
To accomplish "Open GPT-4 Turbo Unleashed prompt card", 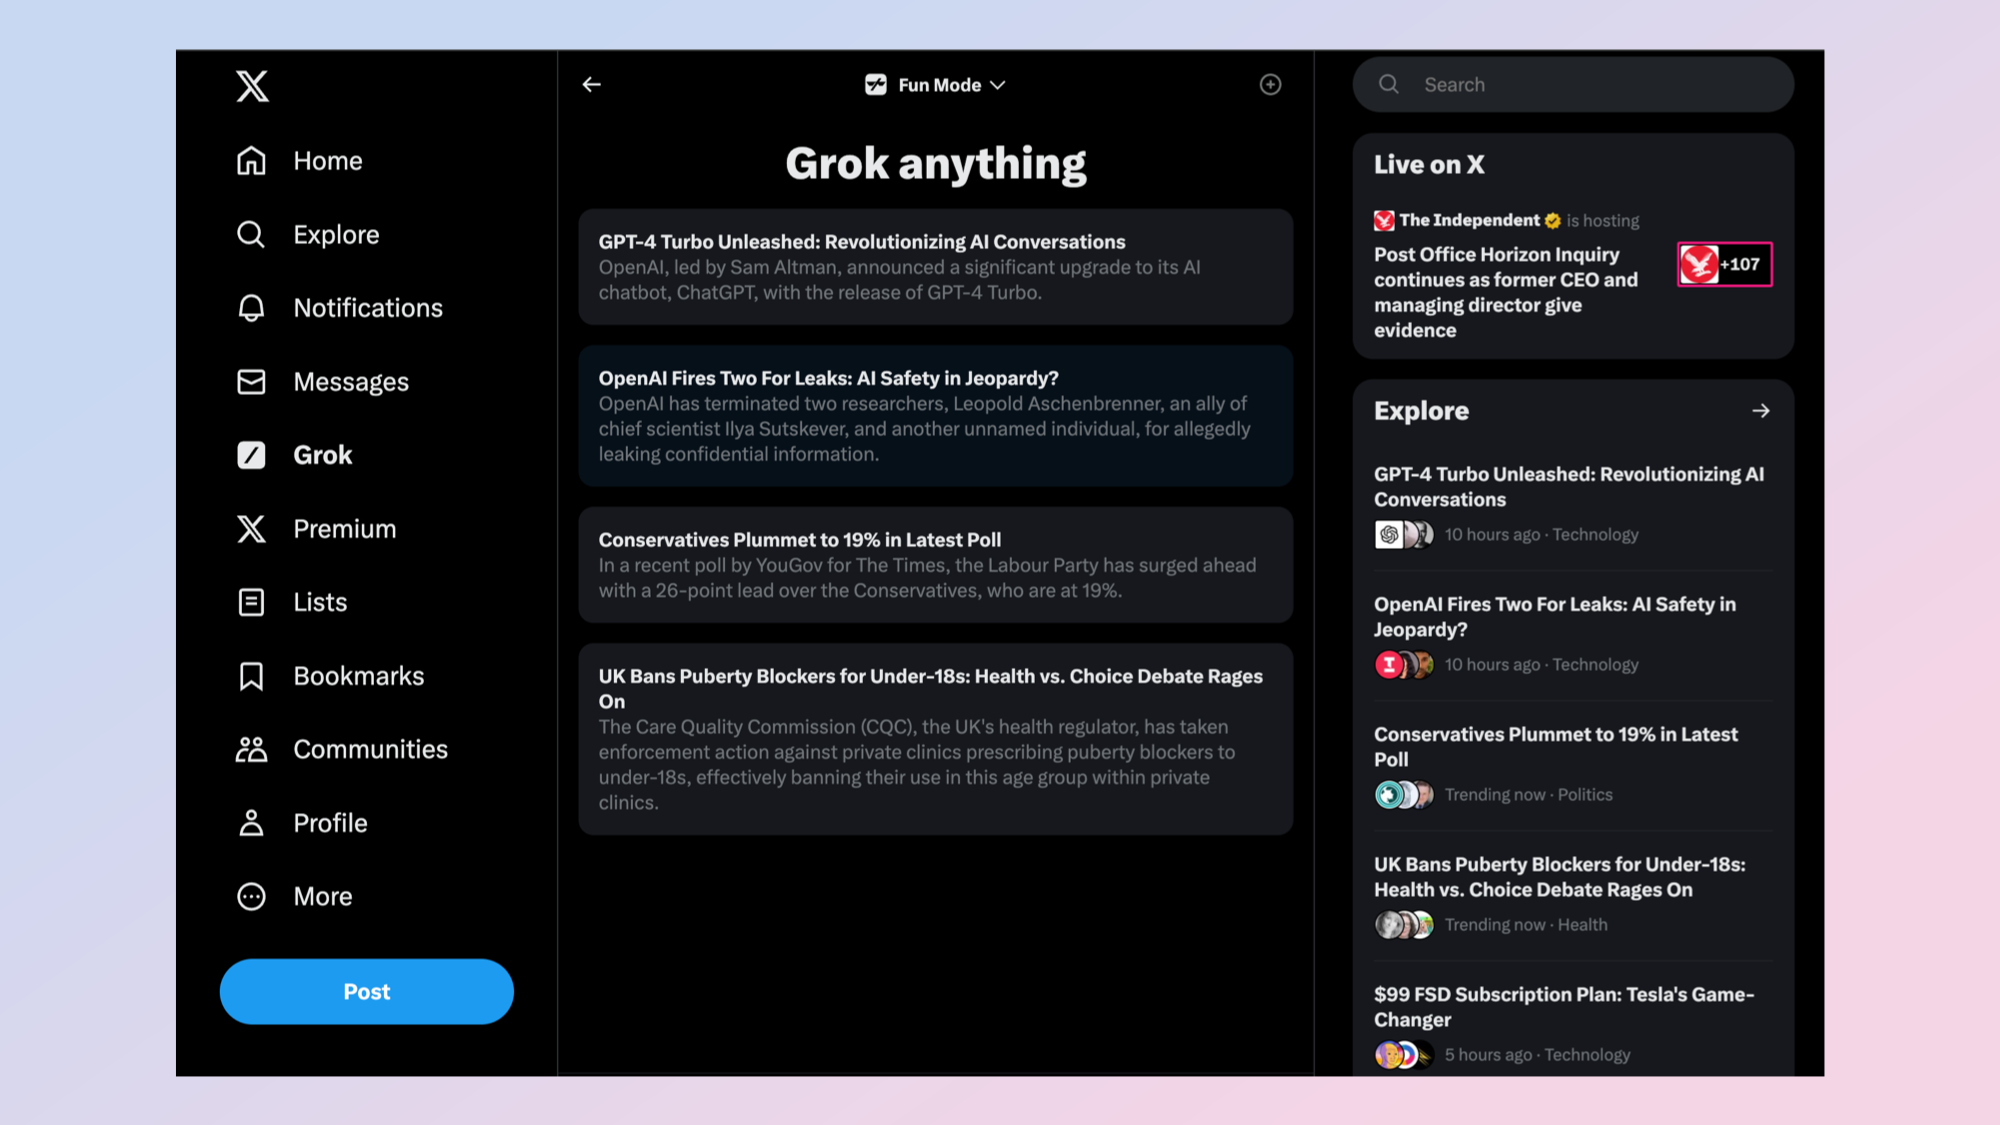I will click(x=935, y=267).
